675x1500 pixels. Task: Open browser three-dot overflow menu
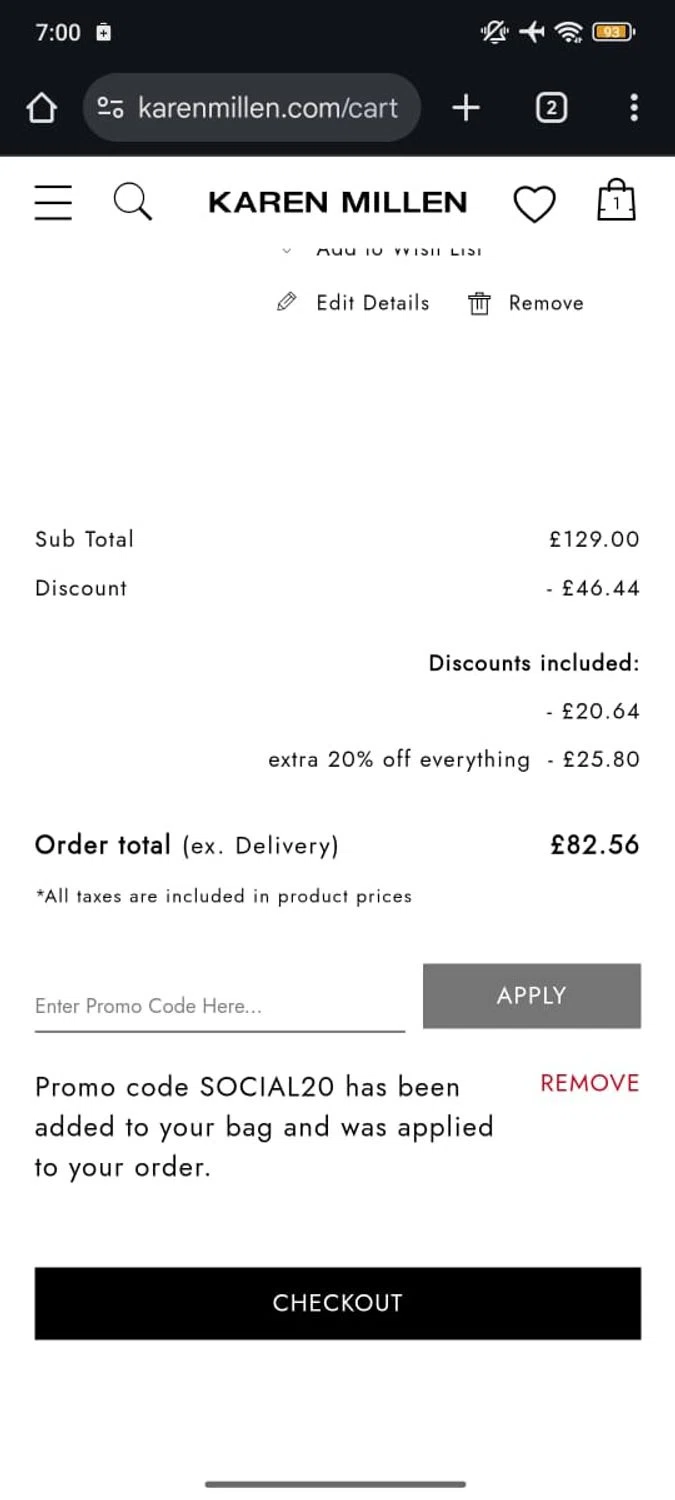coord(634,108)
